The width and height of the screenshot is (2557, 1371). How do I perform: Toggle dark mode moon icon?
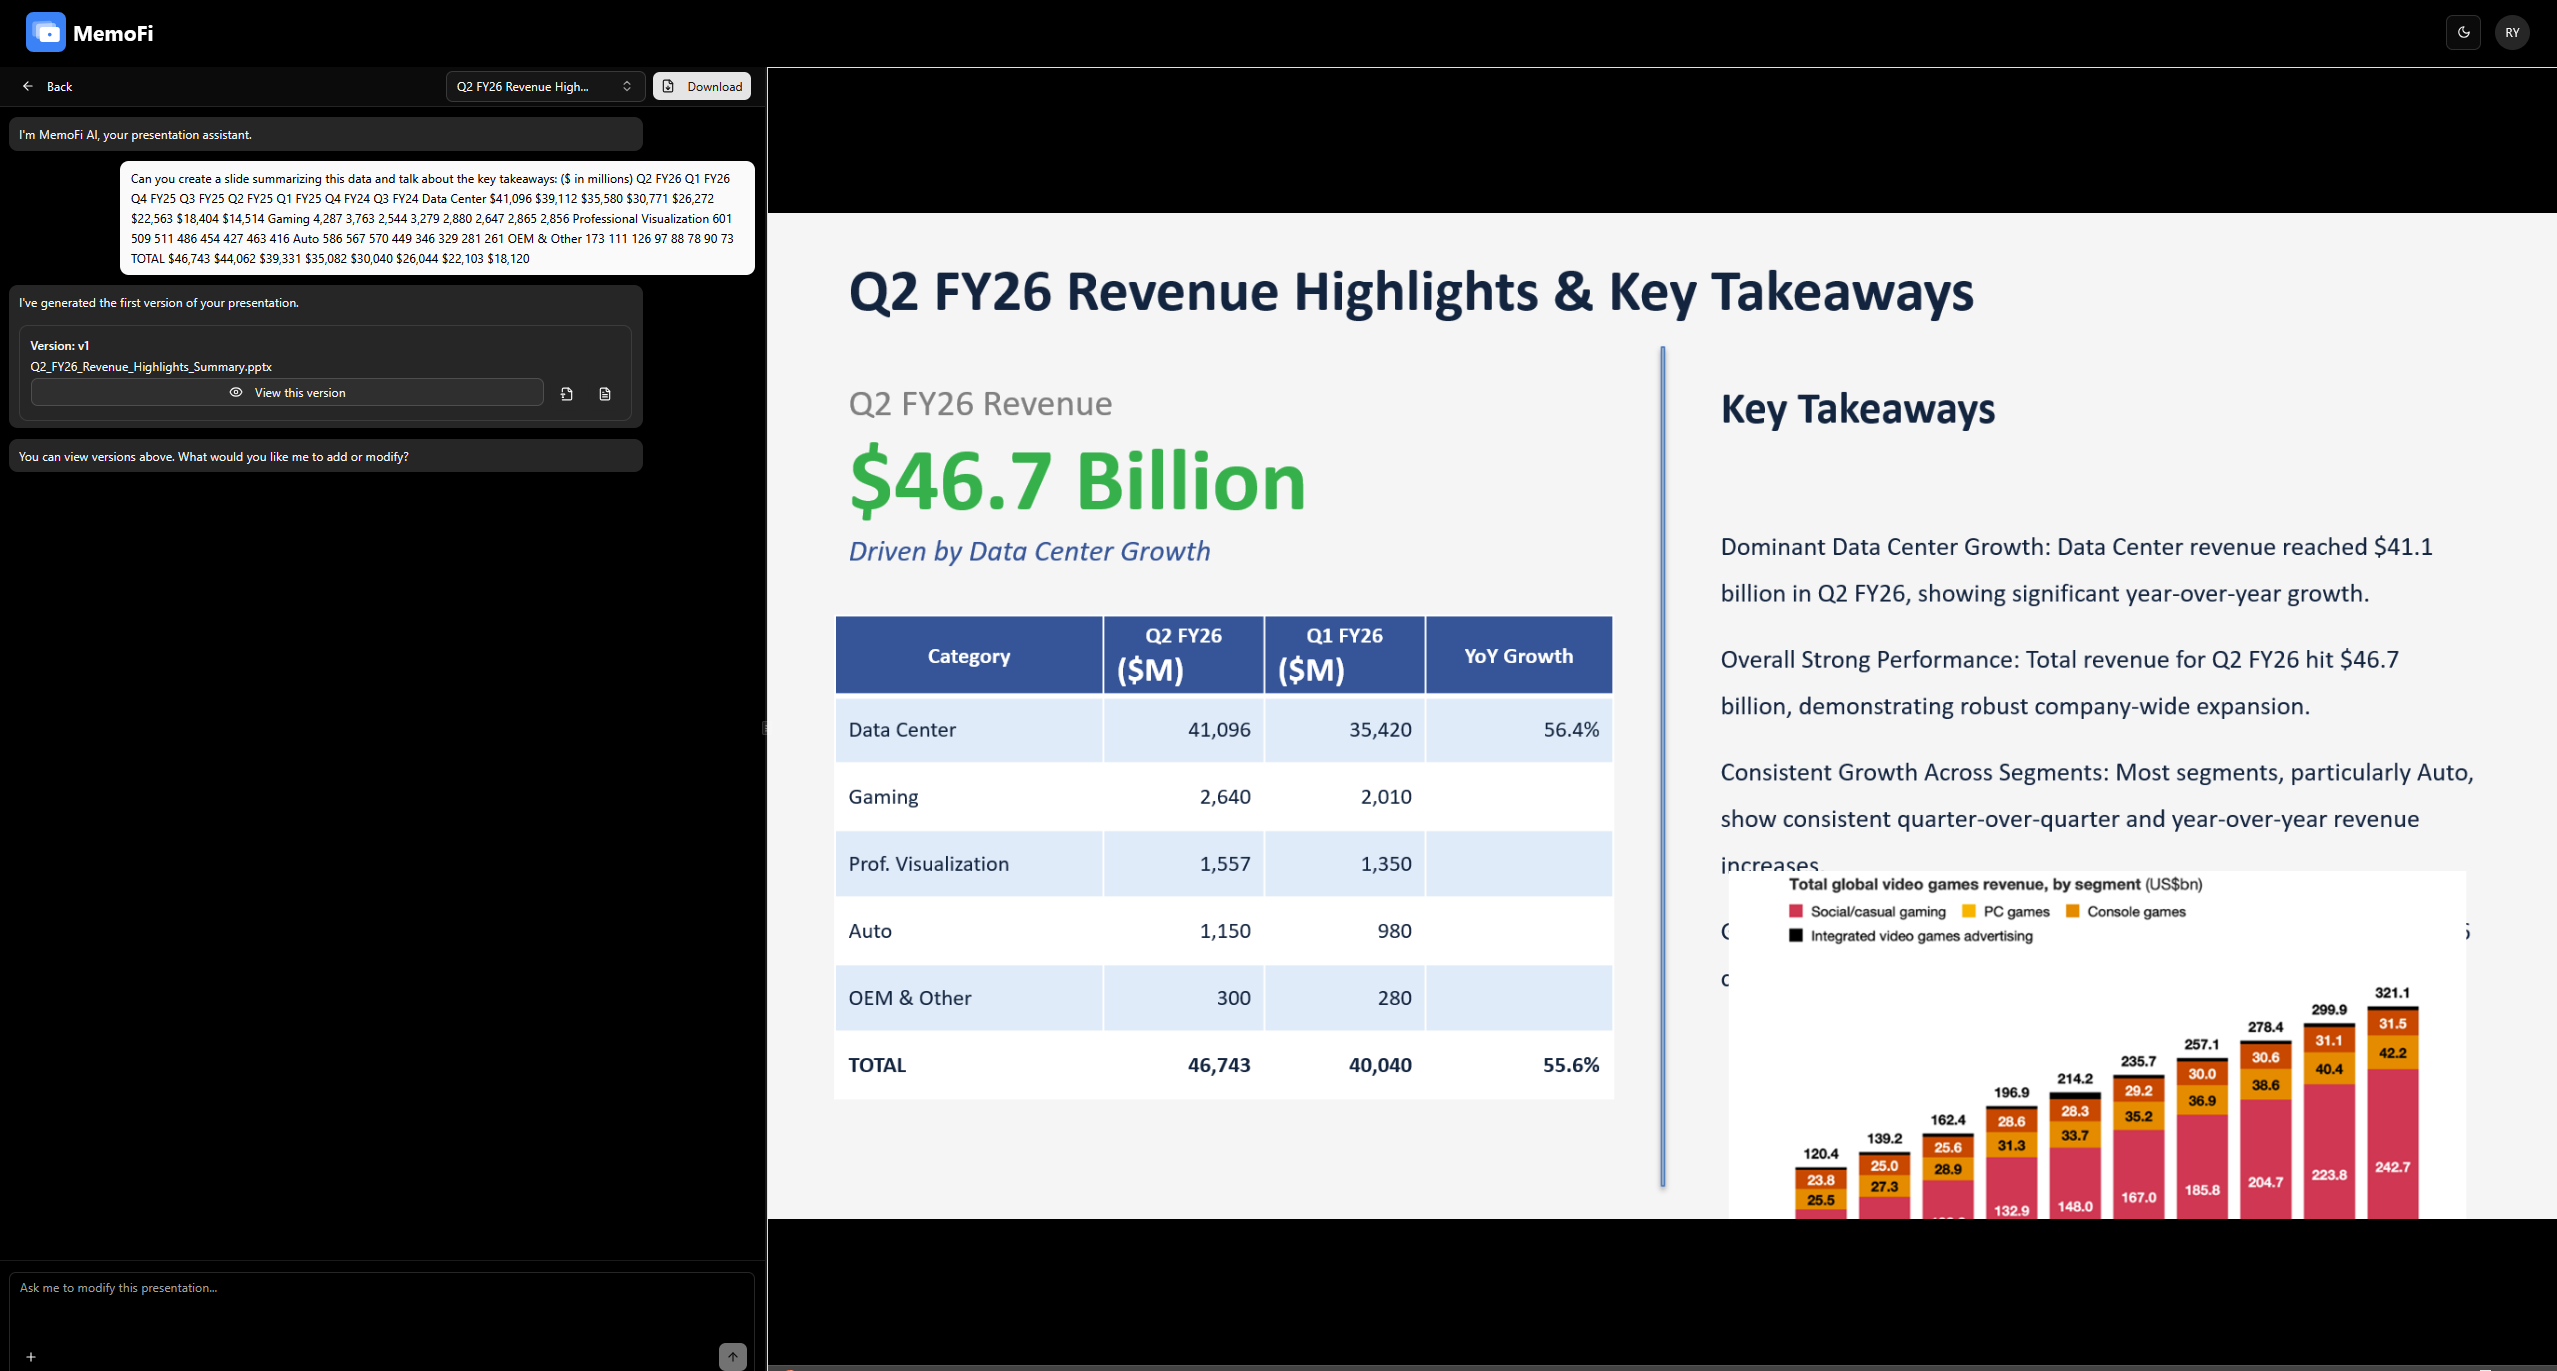pos(2463,32)
